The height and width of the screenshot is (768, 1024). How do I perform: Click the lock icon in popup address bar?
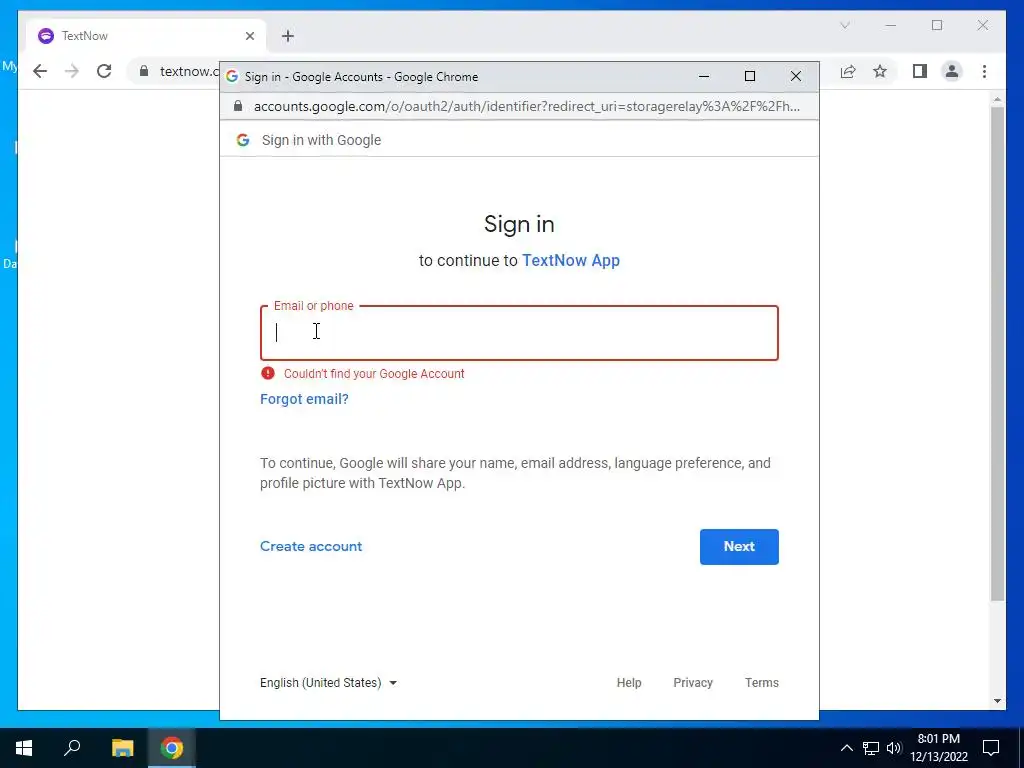point(238,106)
